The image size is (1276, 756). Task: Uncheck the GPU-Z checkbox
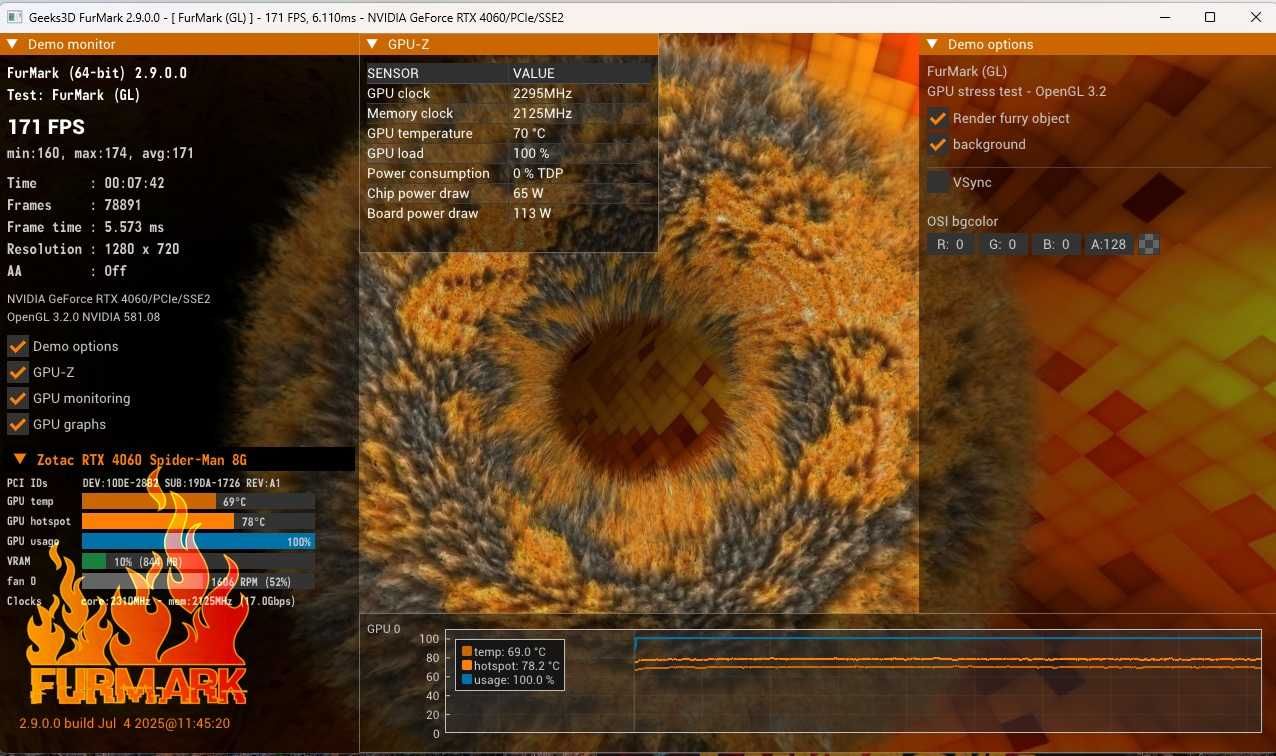coord(18,372)
